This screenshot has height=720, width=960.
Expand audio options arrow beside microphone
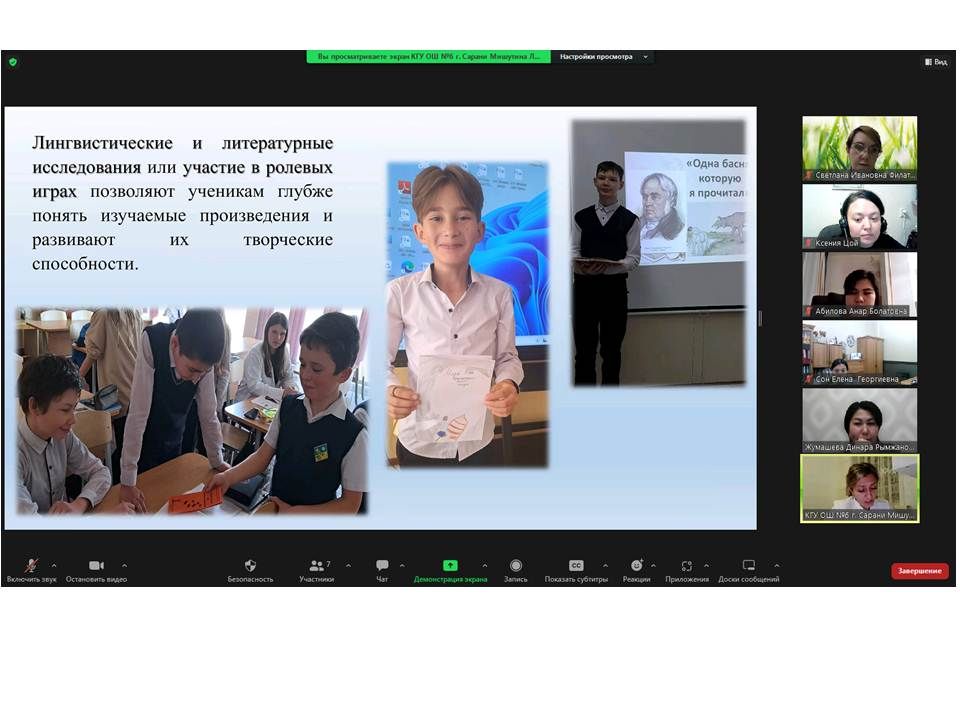tap(54, 565)
